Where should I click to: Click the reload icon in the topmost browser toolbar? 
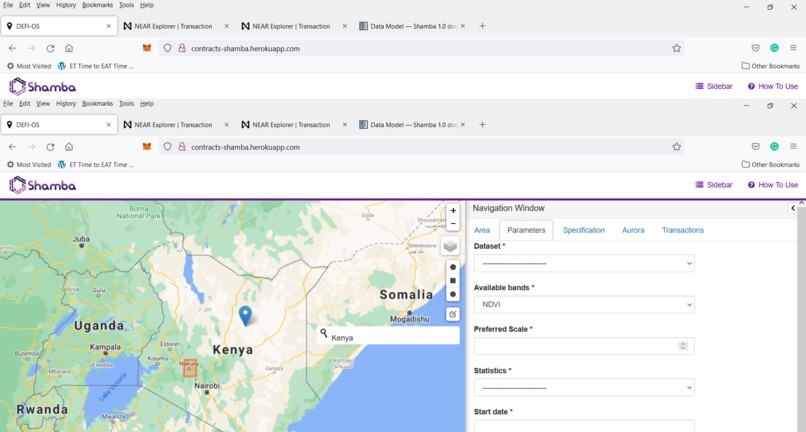pyautogui.click(x=50, y=48)
